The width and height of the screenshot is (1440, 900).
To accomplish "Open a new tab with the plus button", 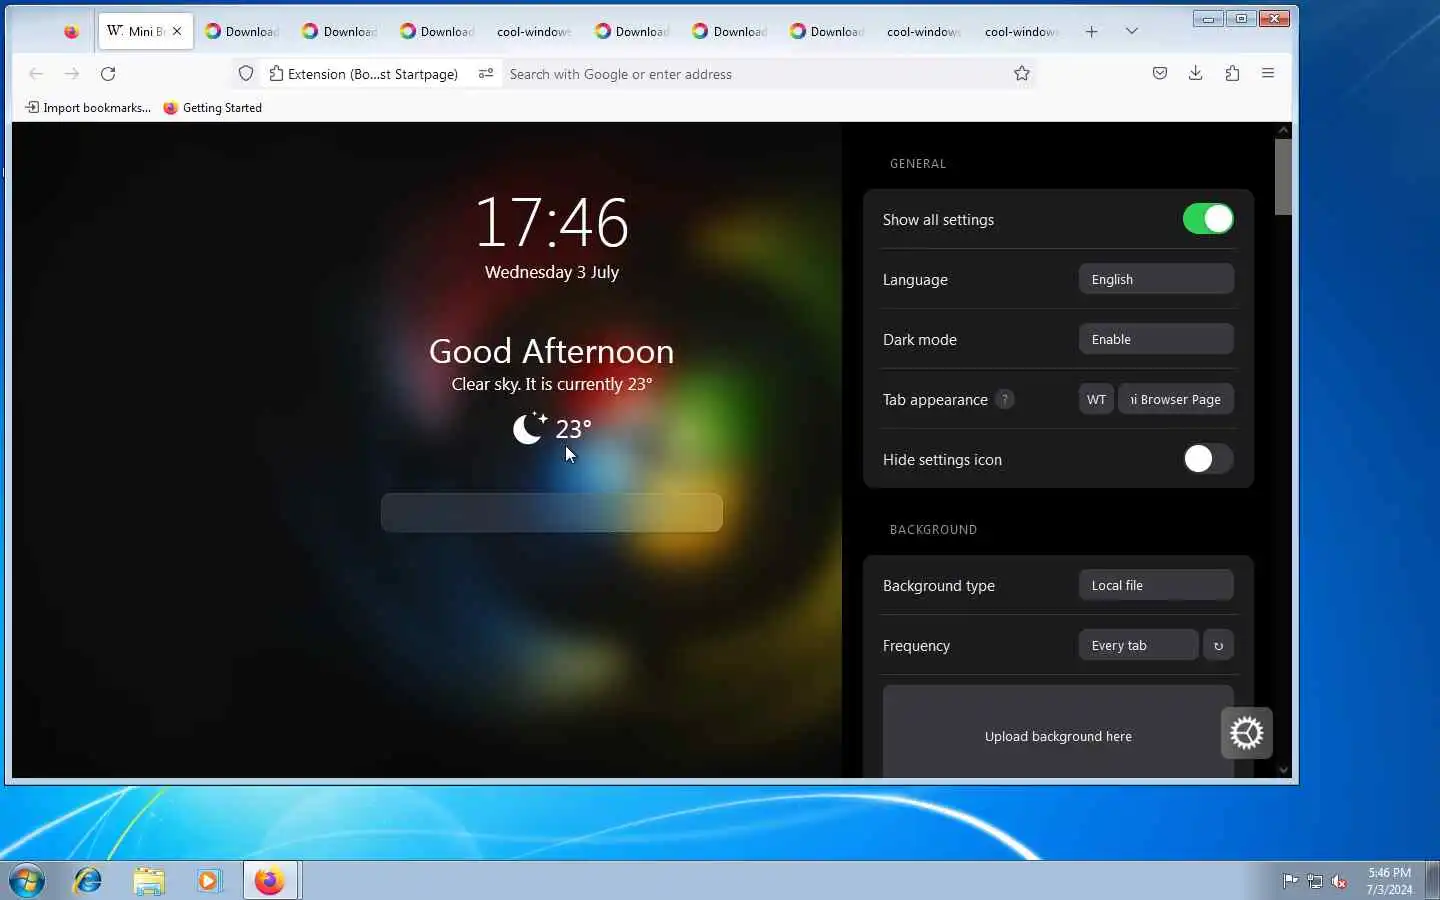I will [1091, 32].
